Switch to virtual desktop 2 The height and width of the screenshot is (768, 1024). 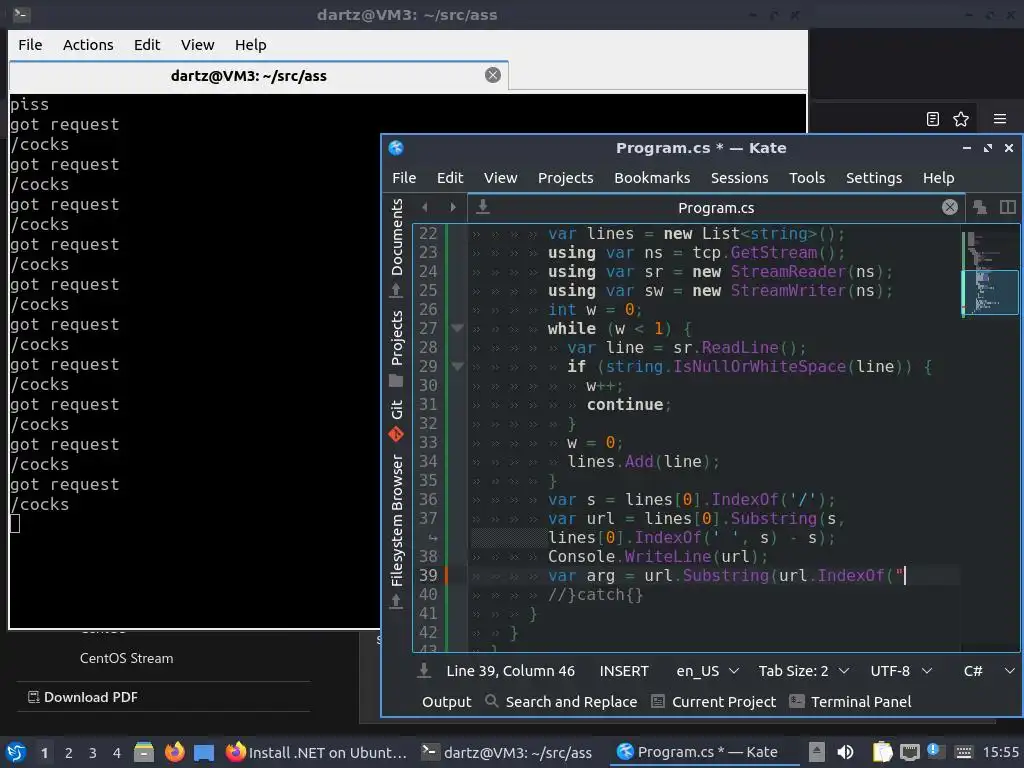tap(69, 753)
